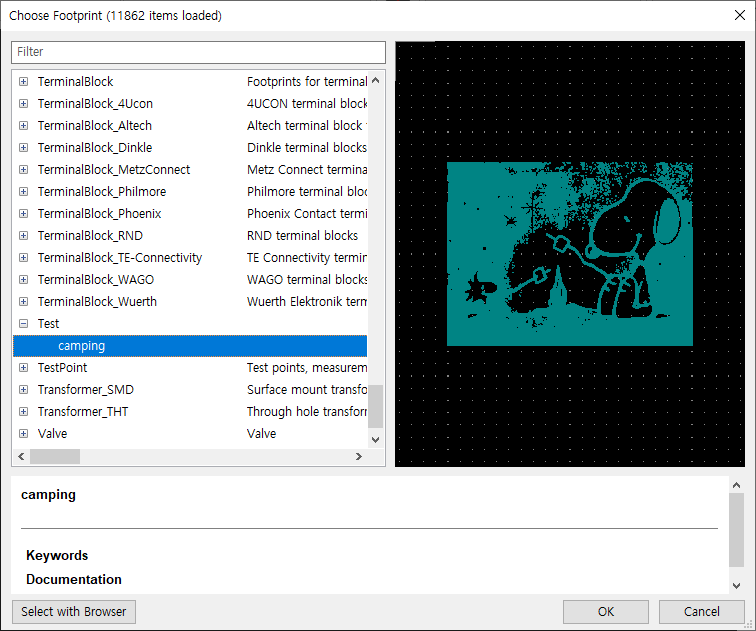Select the TerminalBlock_TE-Connectivity row
The image size is (756, 631).
[x=190, y=257]
